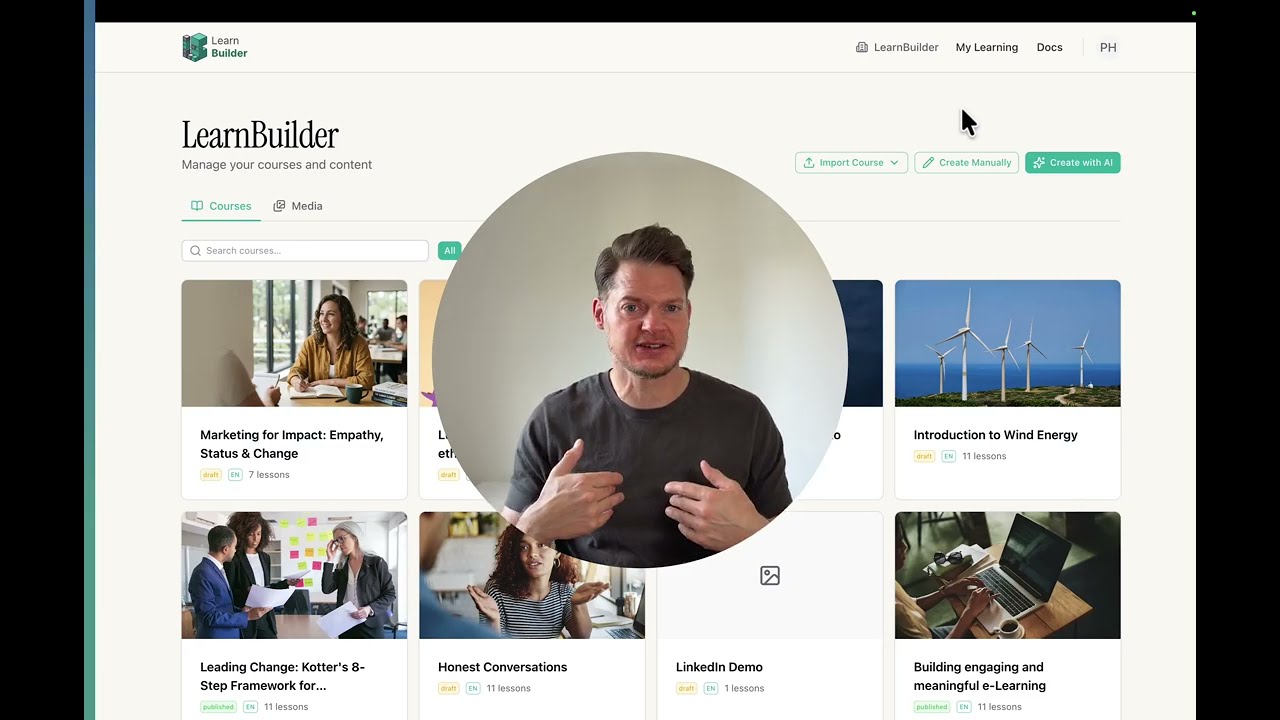1280x720 pixels.
Task: Click the published badge on Leading Change
Action: click(x=218, y=707)
